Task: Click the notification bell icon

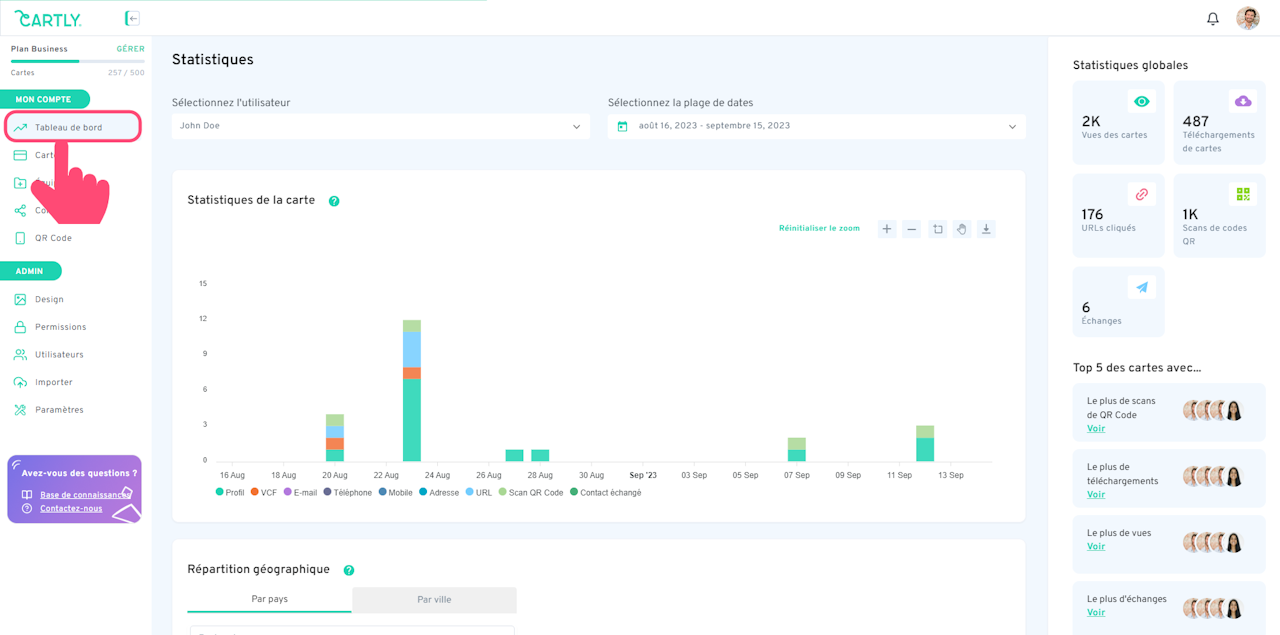Action: (1213, 19)
